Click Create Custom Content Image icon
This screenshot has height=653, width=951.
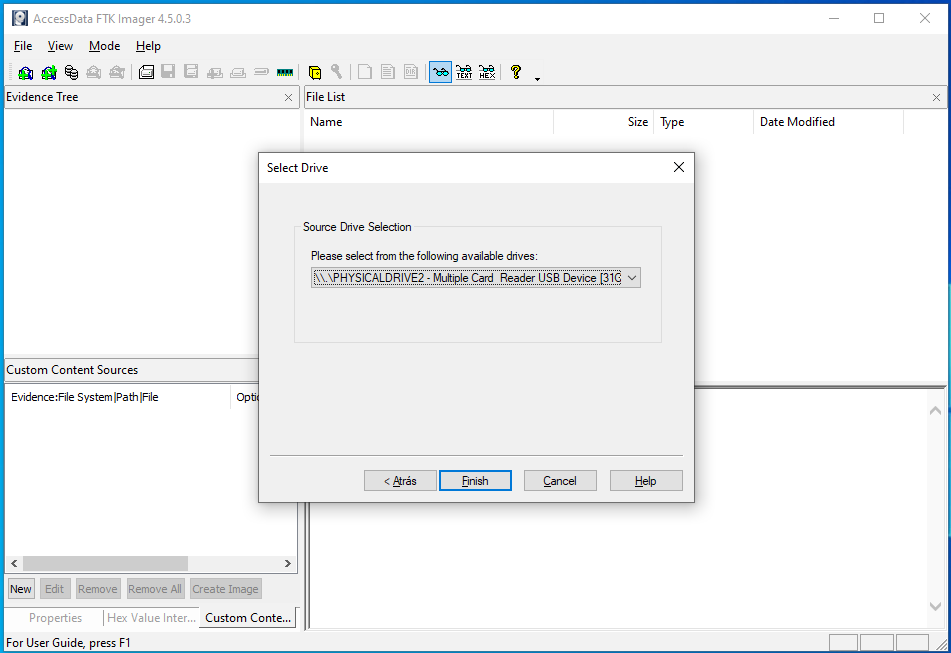[x=238, y=72]
